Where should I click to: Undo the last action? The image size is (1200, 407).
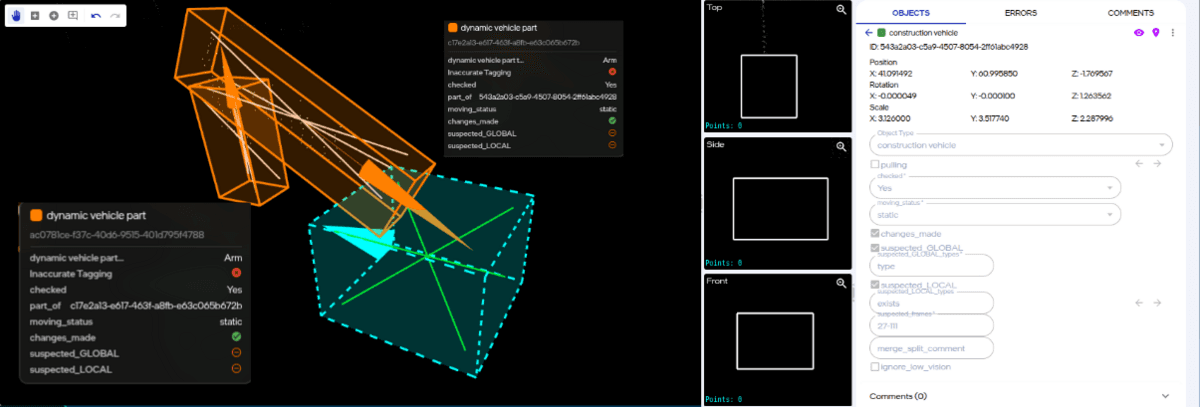96,16
